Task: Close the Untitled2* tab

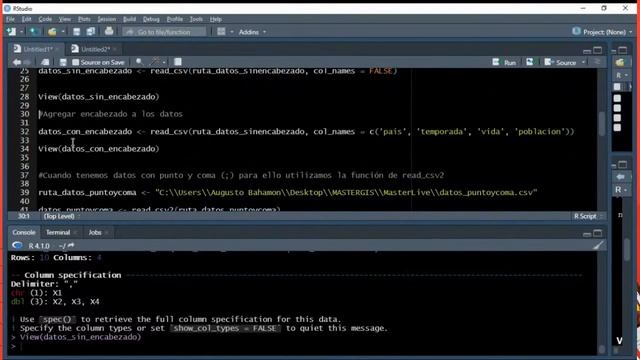Action: (x=116, y=49)
